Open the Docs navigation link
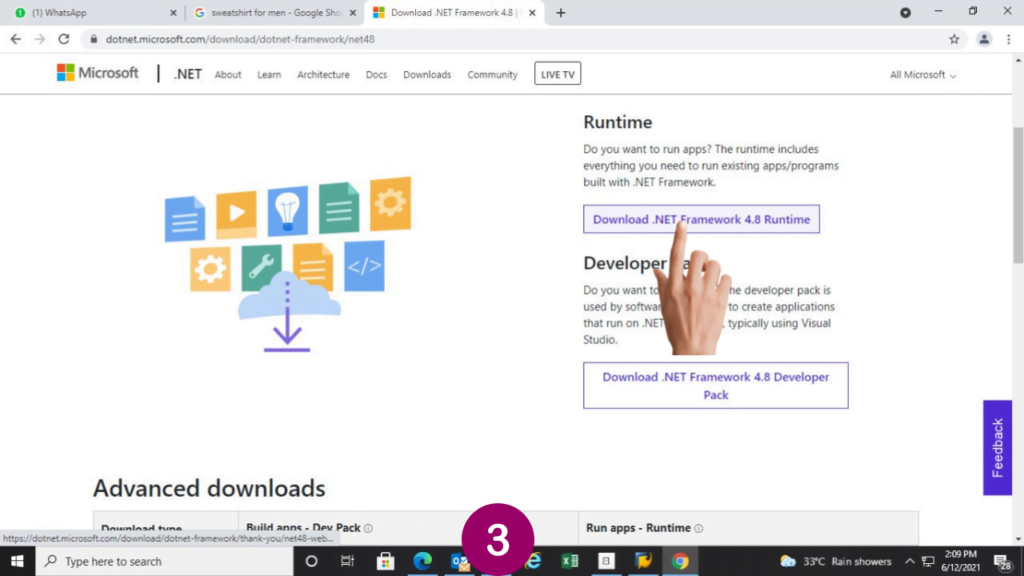1024x576 pixels. pyautogui.click(x=376, y=75)
